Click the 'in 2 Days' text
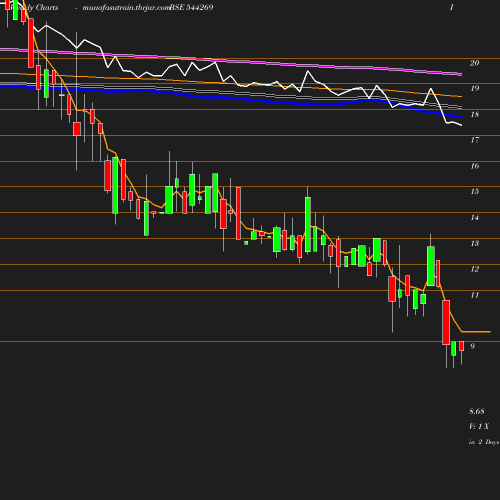The width and height of the screenshot is (500, 500). point(484,442)
